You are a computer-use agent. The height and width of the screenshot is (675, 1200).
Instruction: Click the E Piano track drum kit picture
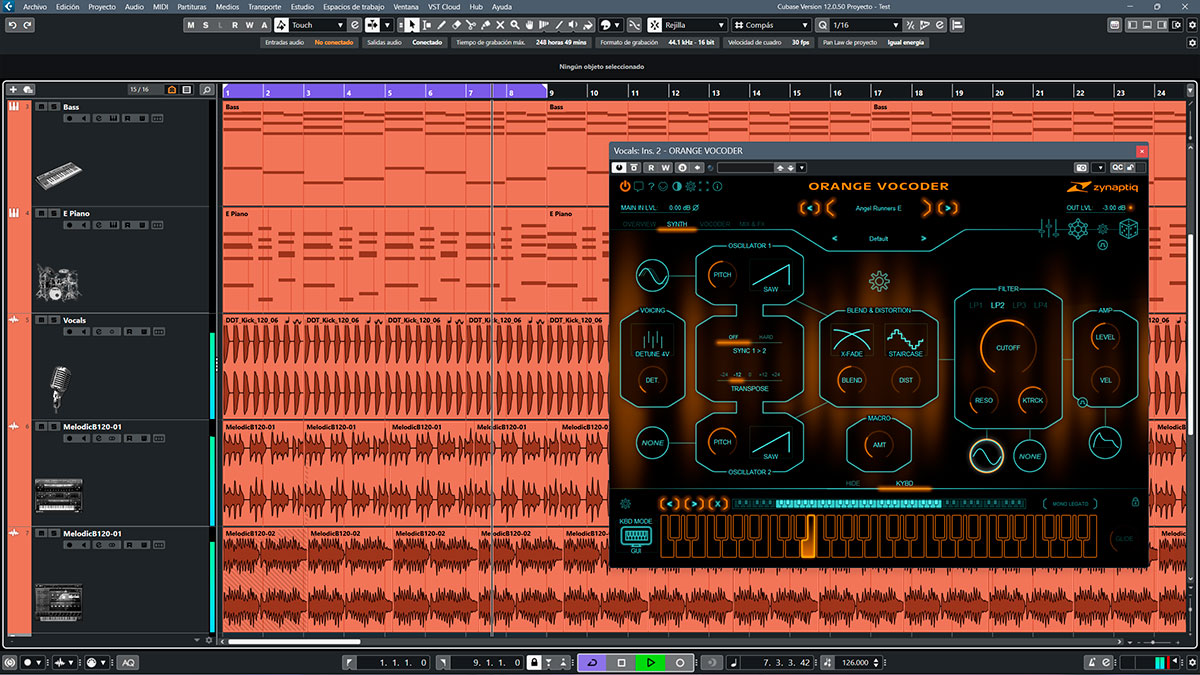[57, 283]
